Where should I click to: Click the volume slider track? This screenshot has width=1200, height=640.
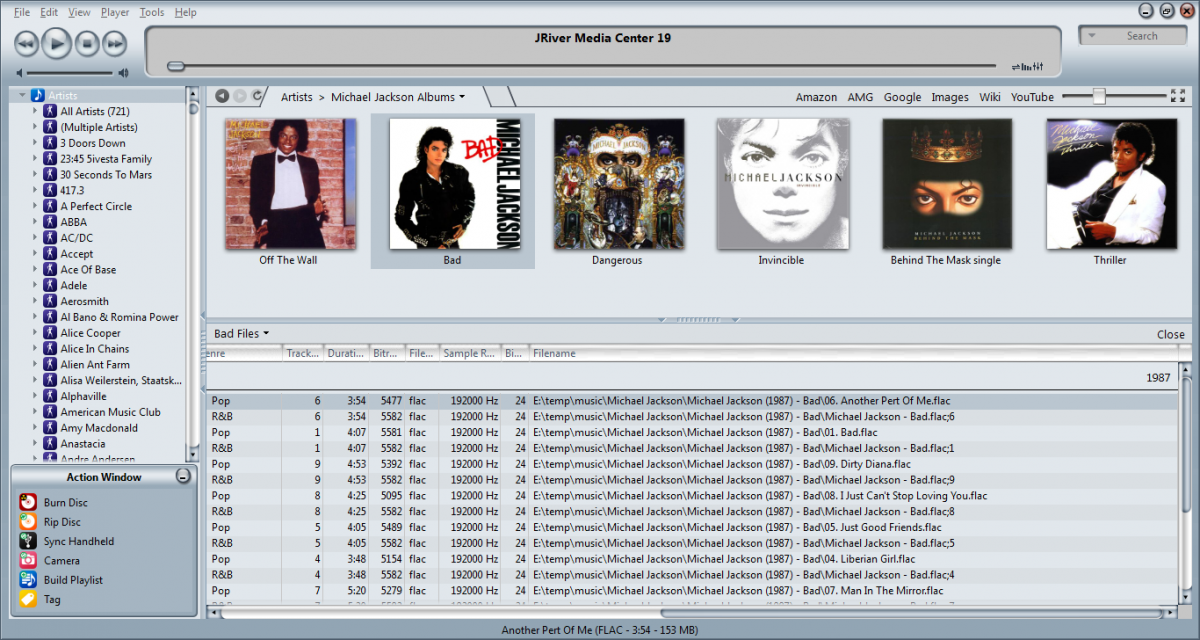71,73
